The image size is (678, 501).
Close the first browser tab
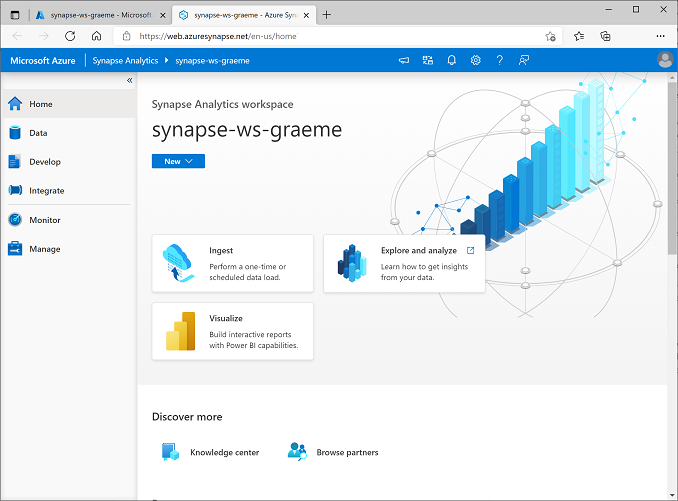pos(163,15)
